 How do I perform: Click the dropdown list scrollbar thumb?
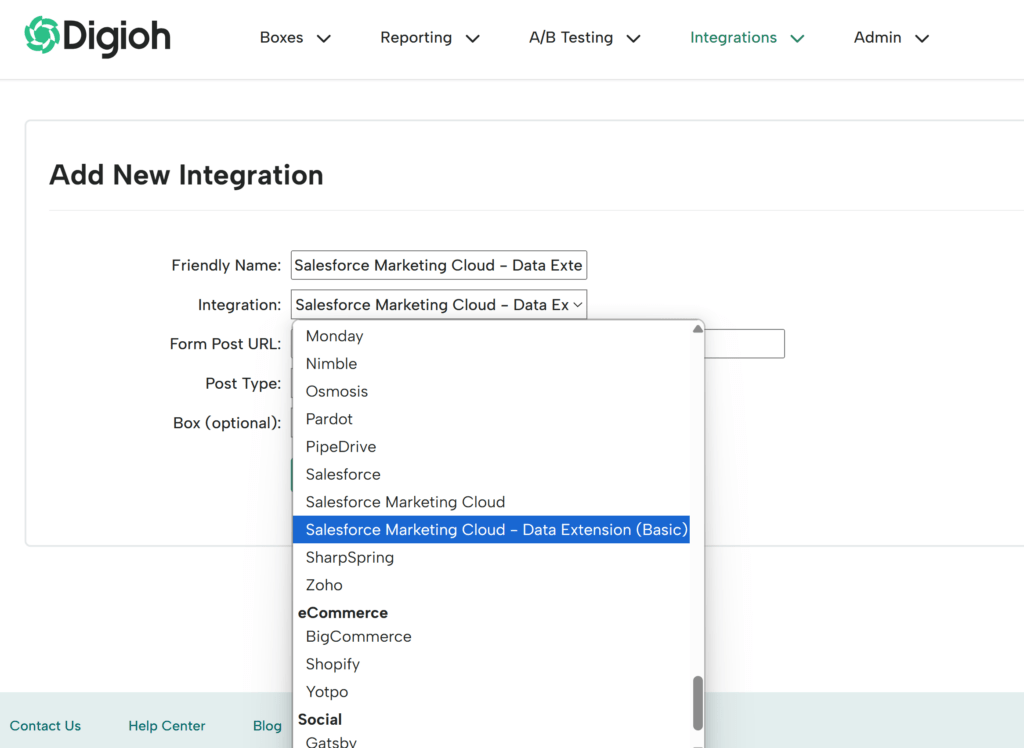coord(697,703)
